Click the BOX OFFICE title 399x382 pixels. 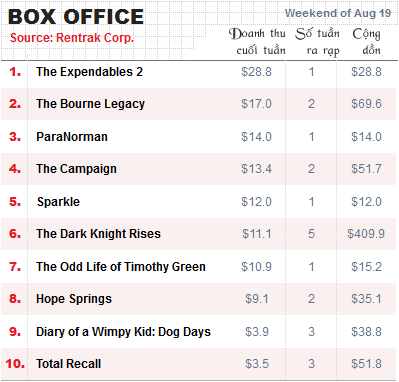[x=76, y=17]
